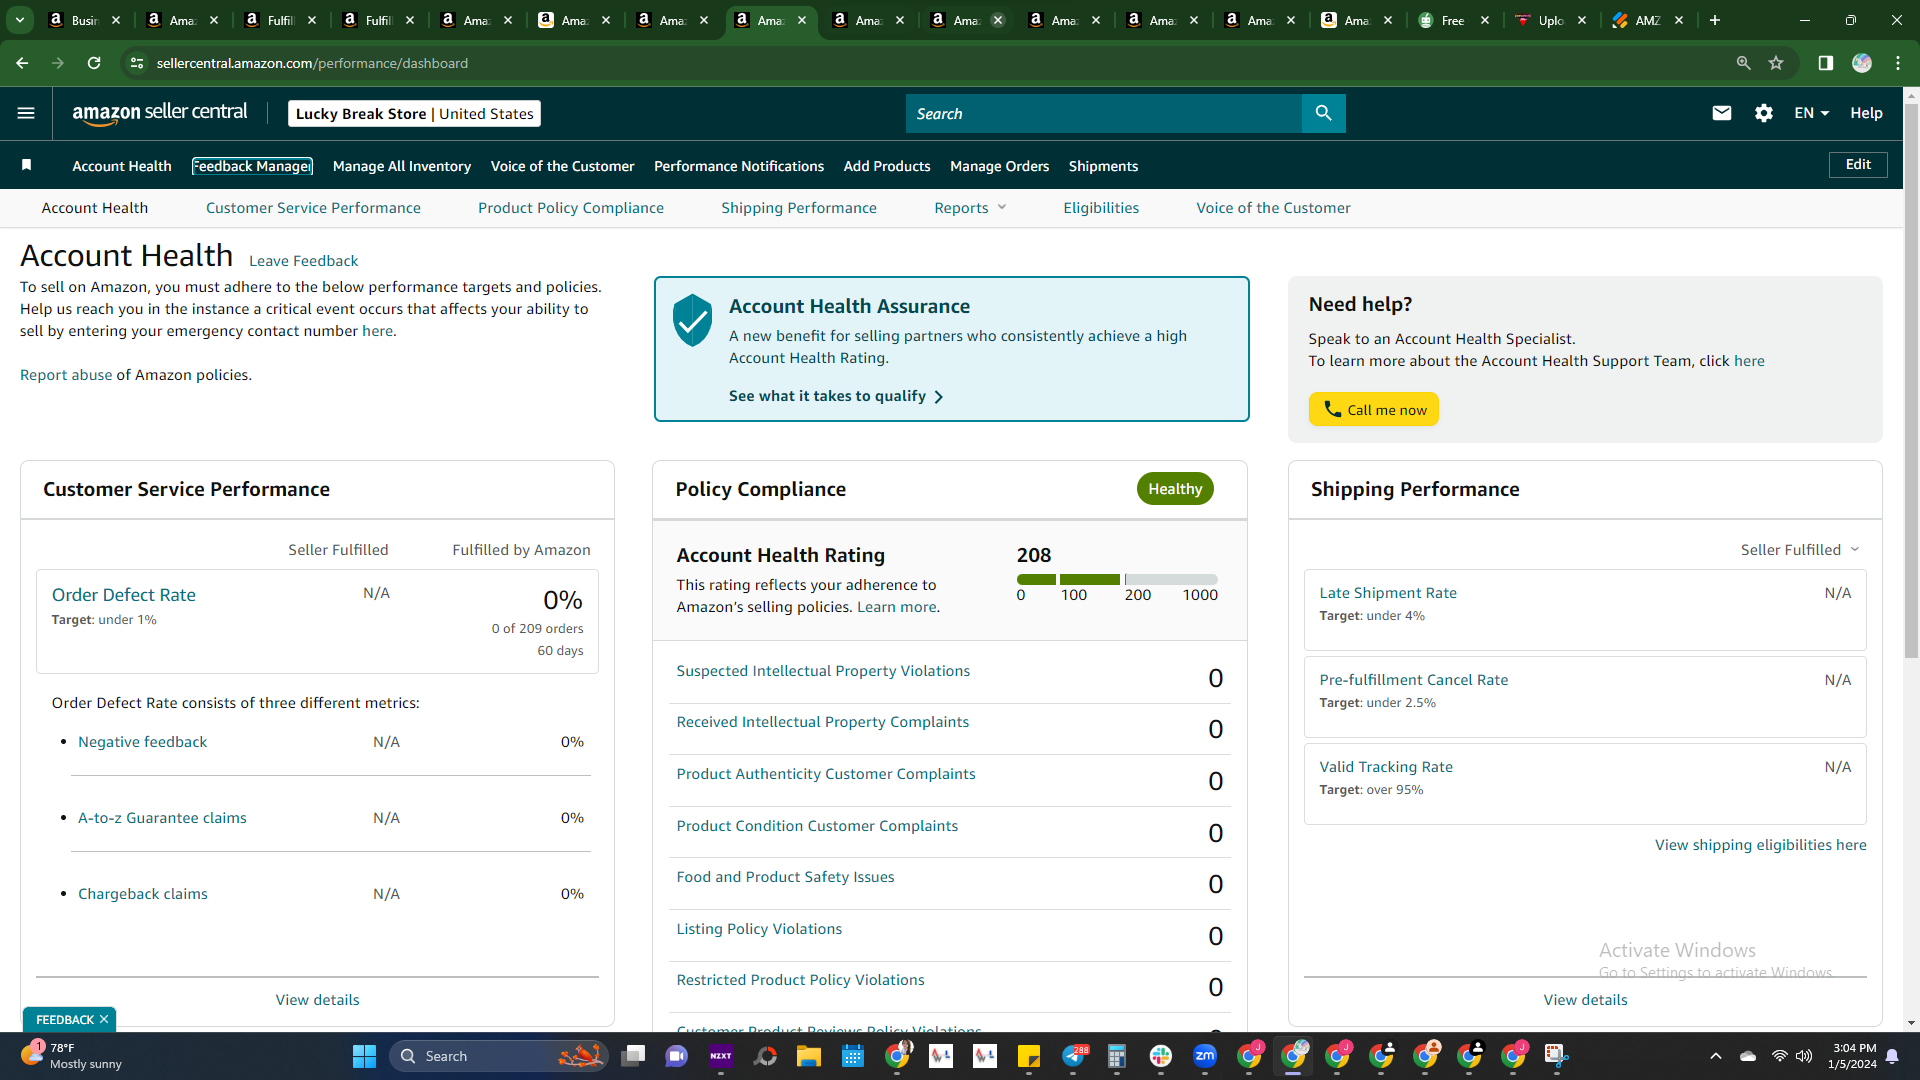Open the tab search dropdown arrow
Screen dimensions: 1920x1080
[19, 20]
